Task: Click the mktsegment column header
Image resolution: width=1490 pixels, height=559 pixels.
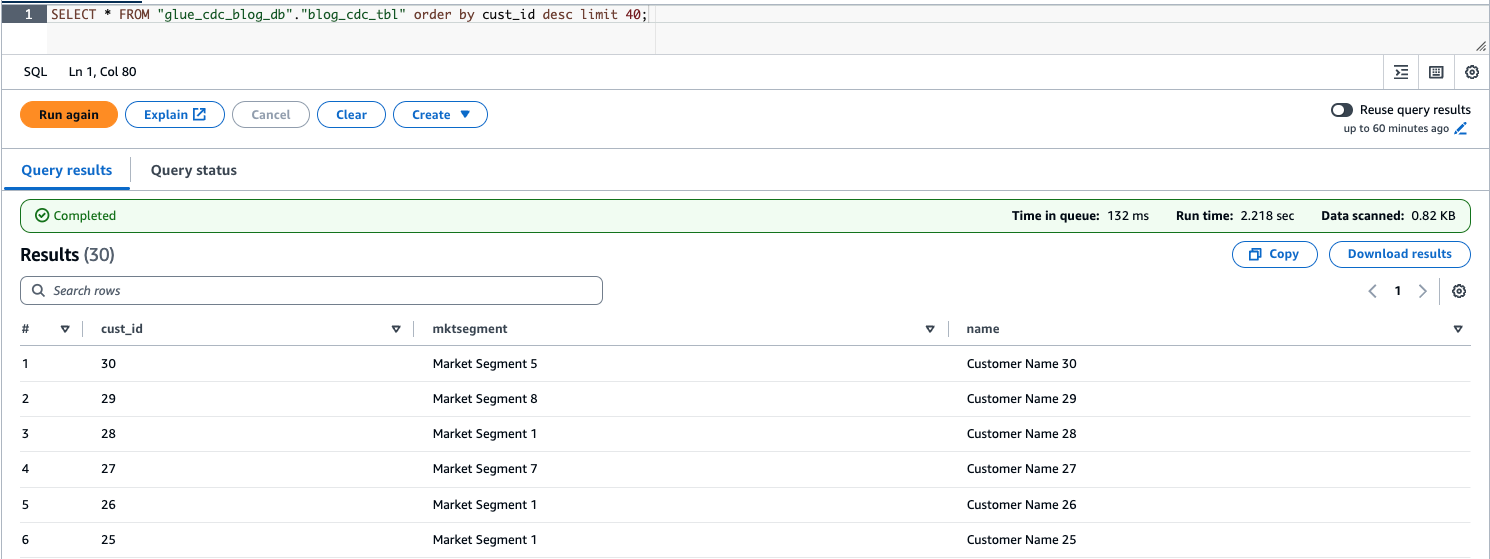Action: (x=470, y=329)
